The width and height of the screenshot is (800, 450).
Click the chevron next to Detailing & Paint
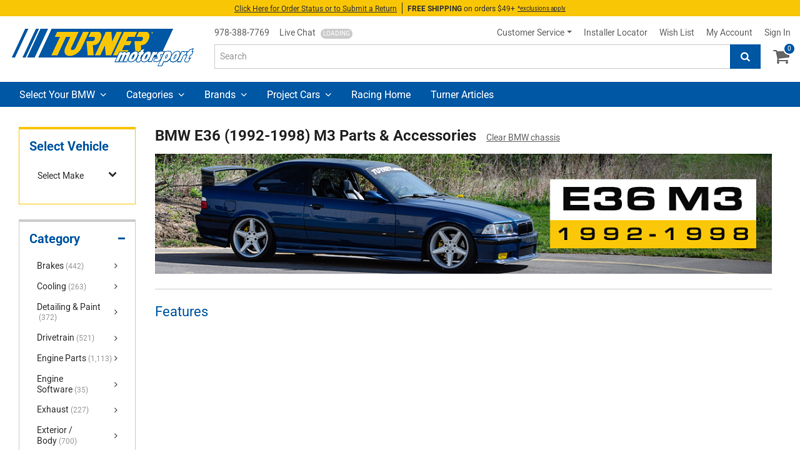pos(116,312)
